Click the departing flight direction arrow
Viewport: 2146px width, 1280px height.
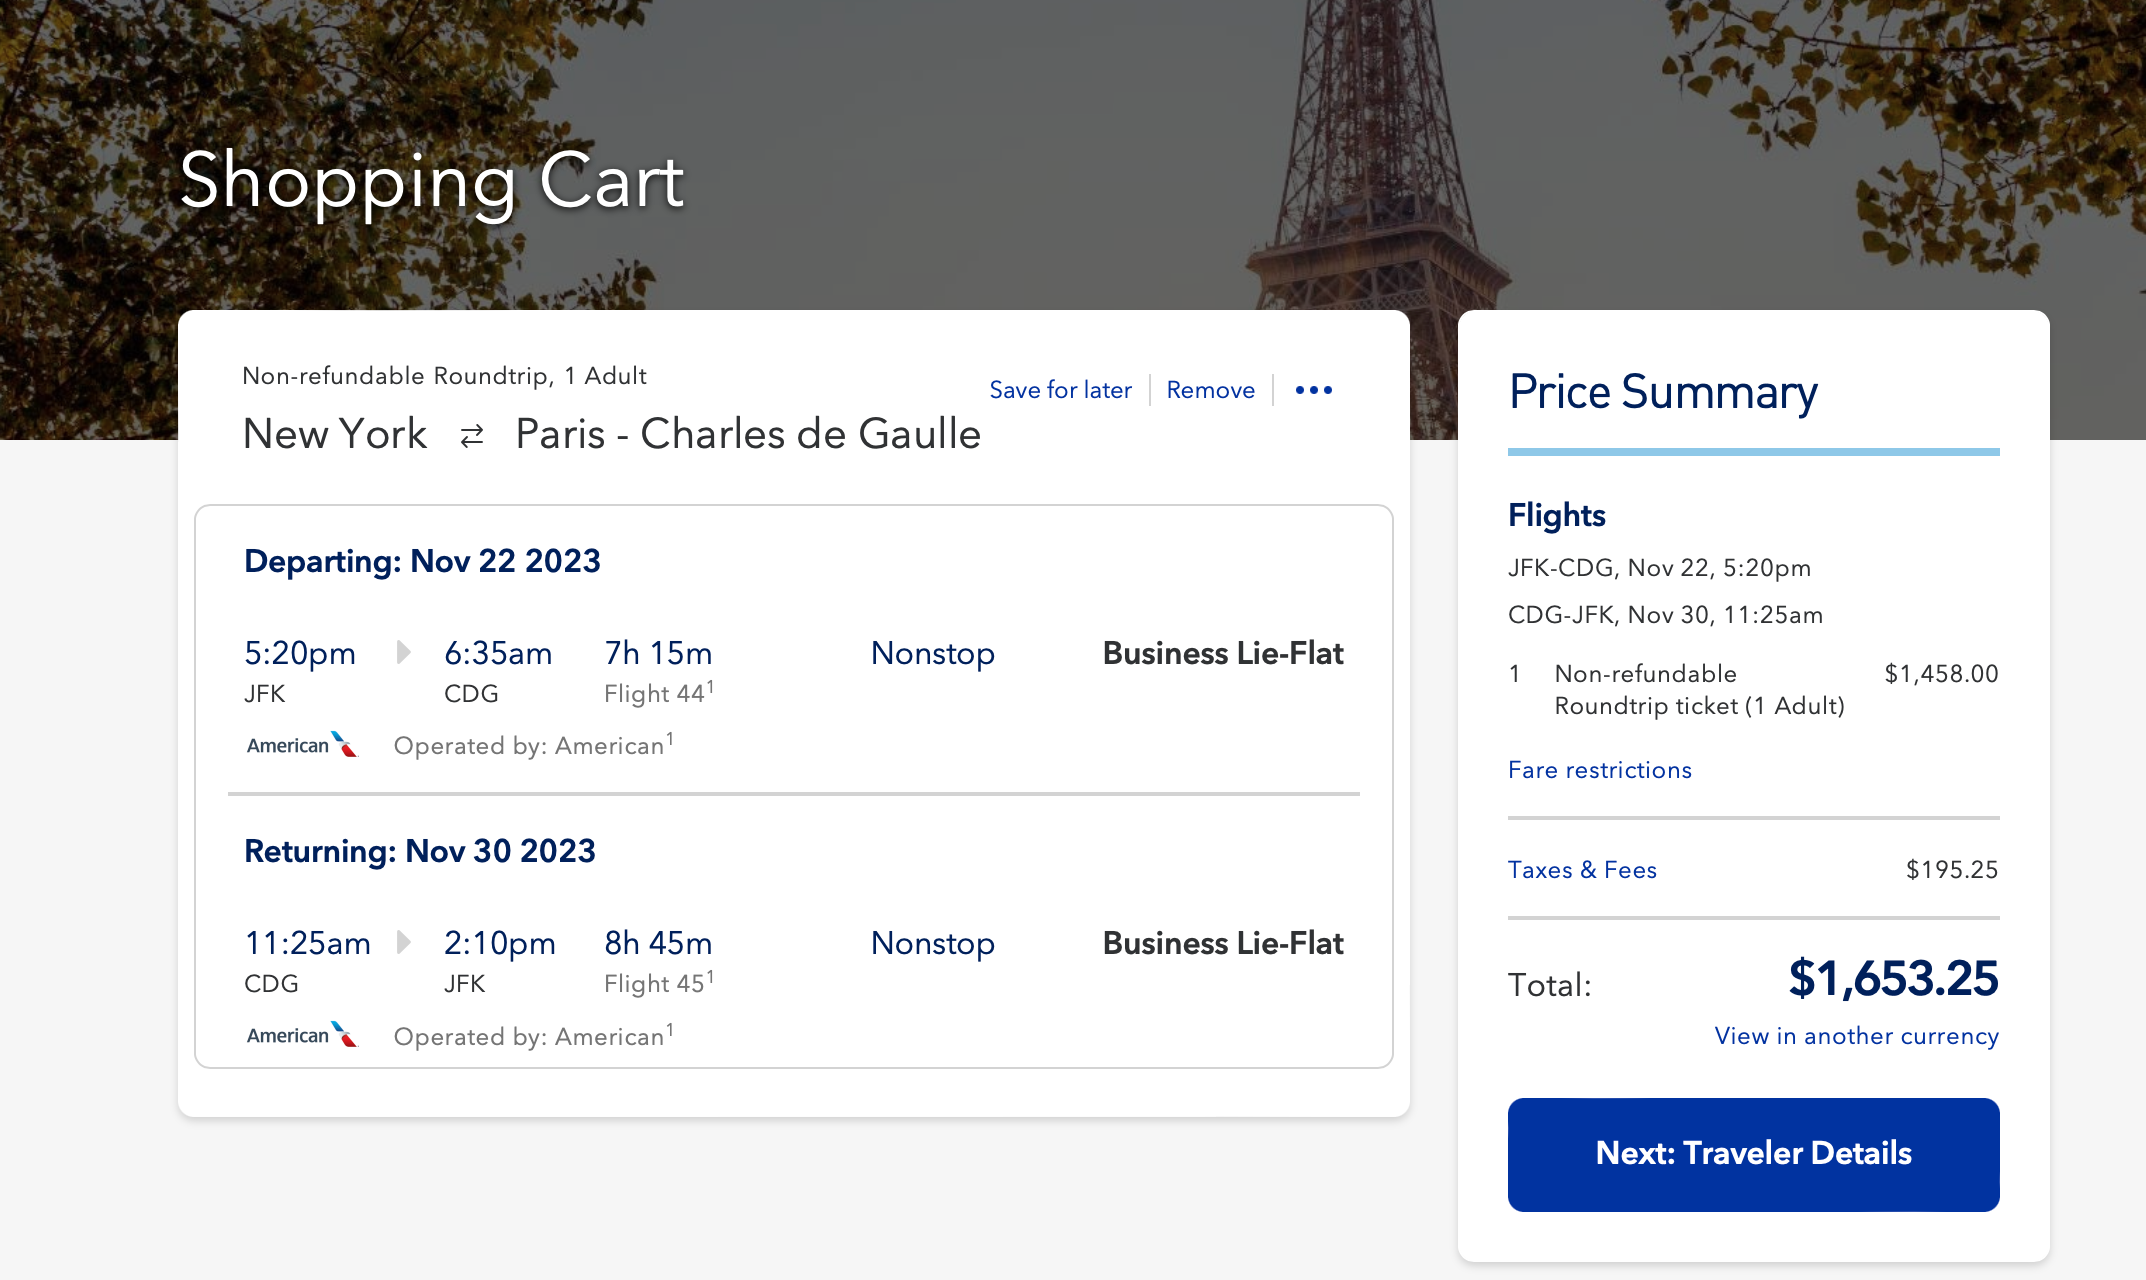coord(403,652)
